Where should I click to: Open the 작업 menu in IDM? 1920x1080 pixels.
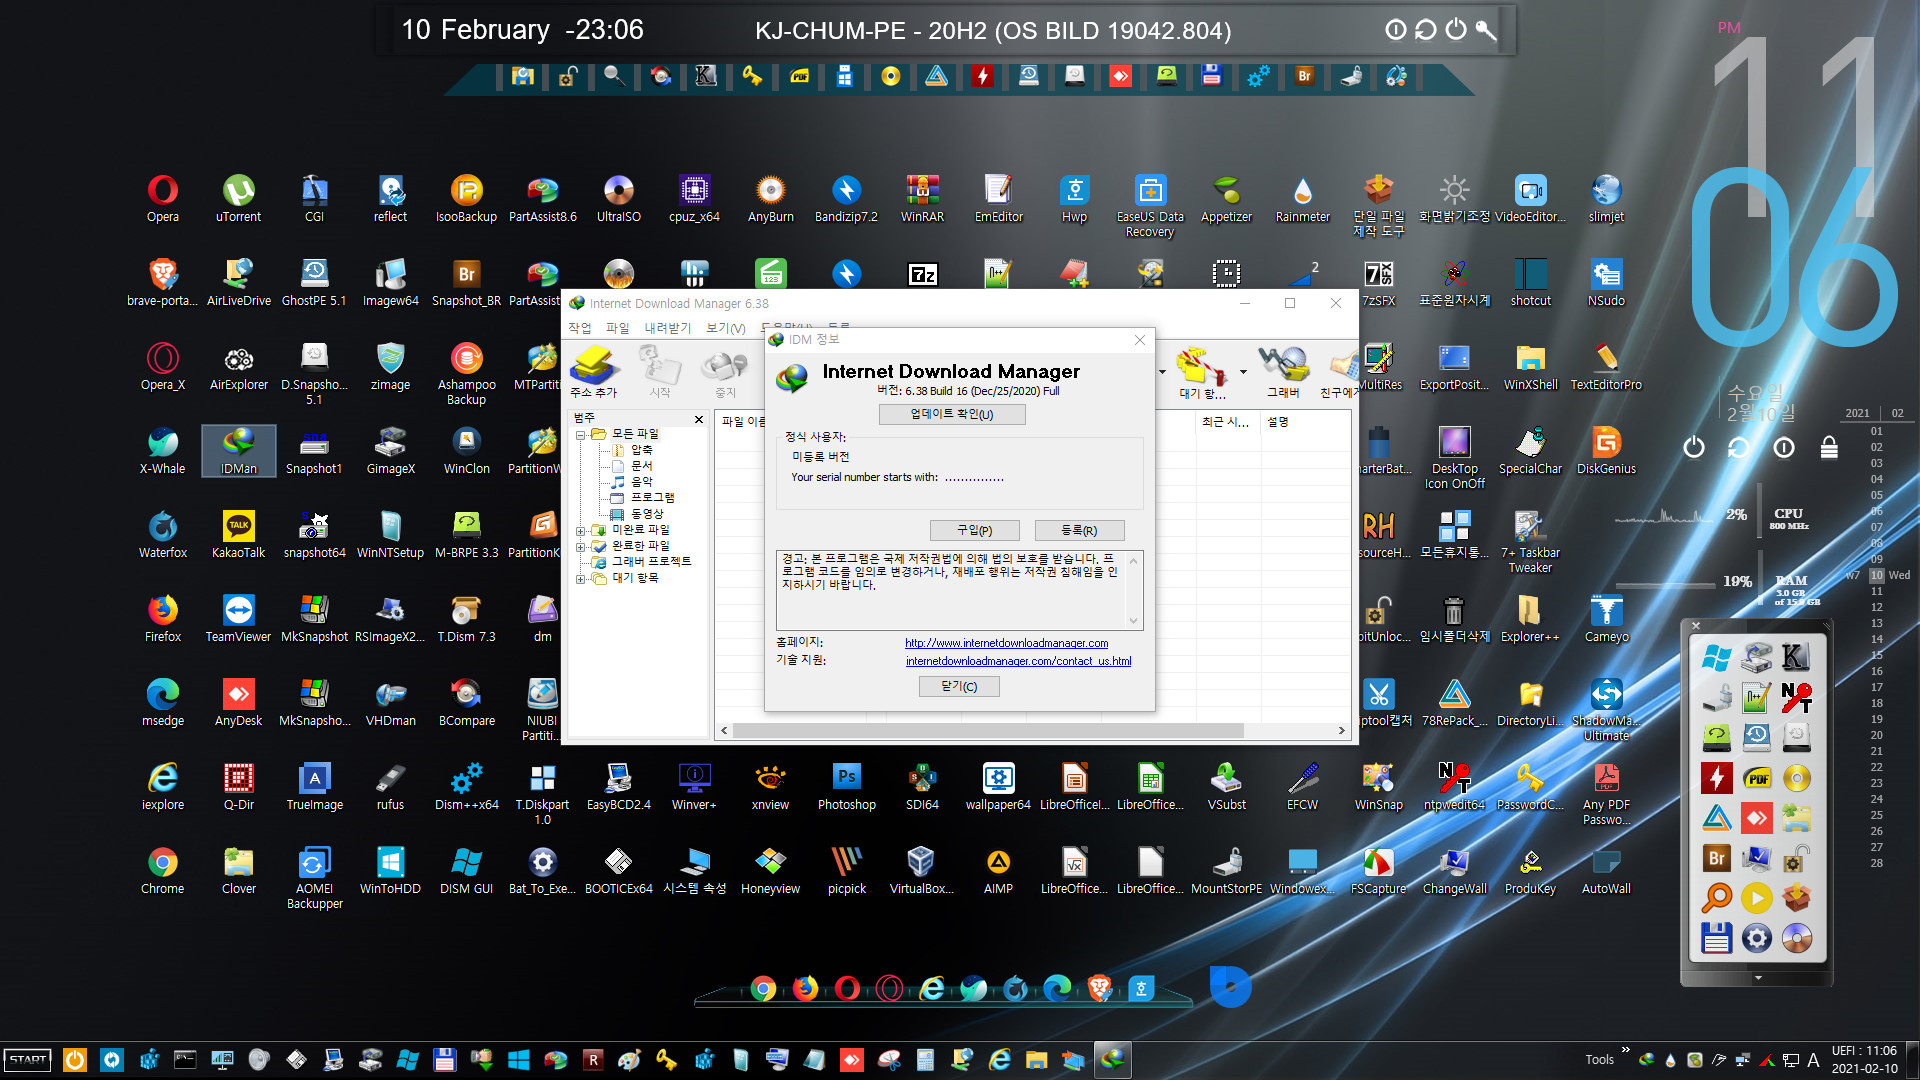(579, 328)
